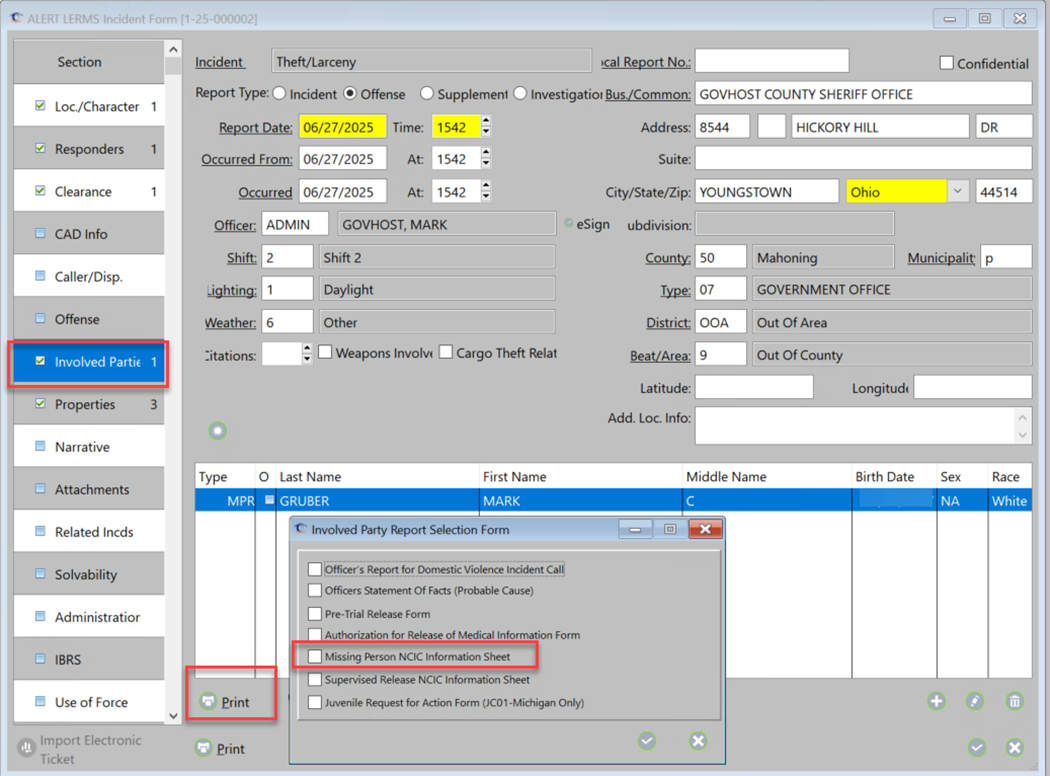Switch to the Properties section
Image resolution: width=1050 pixels, height=776 pixels.
[x=85, y=404]
